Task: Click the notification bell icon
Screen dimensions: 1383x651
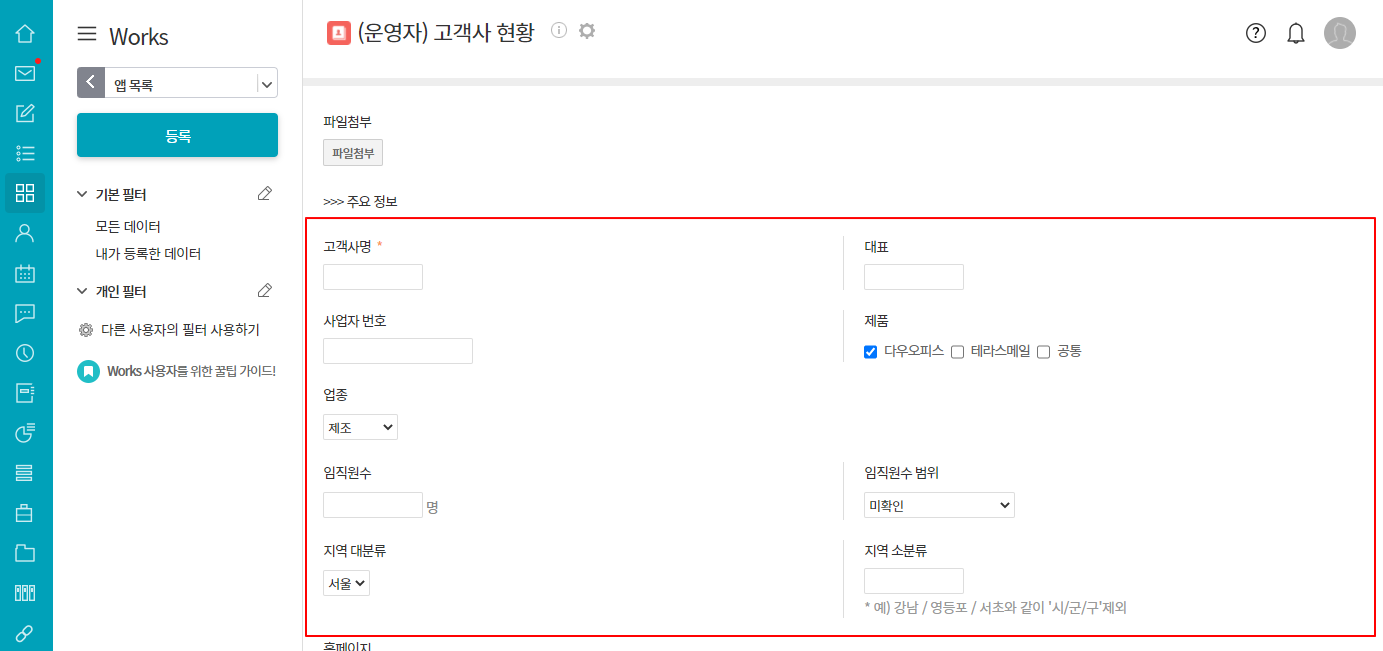Action: click(x=1296, y=33)
